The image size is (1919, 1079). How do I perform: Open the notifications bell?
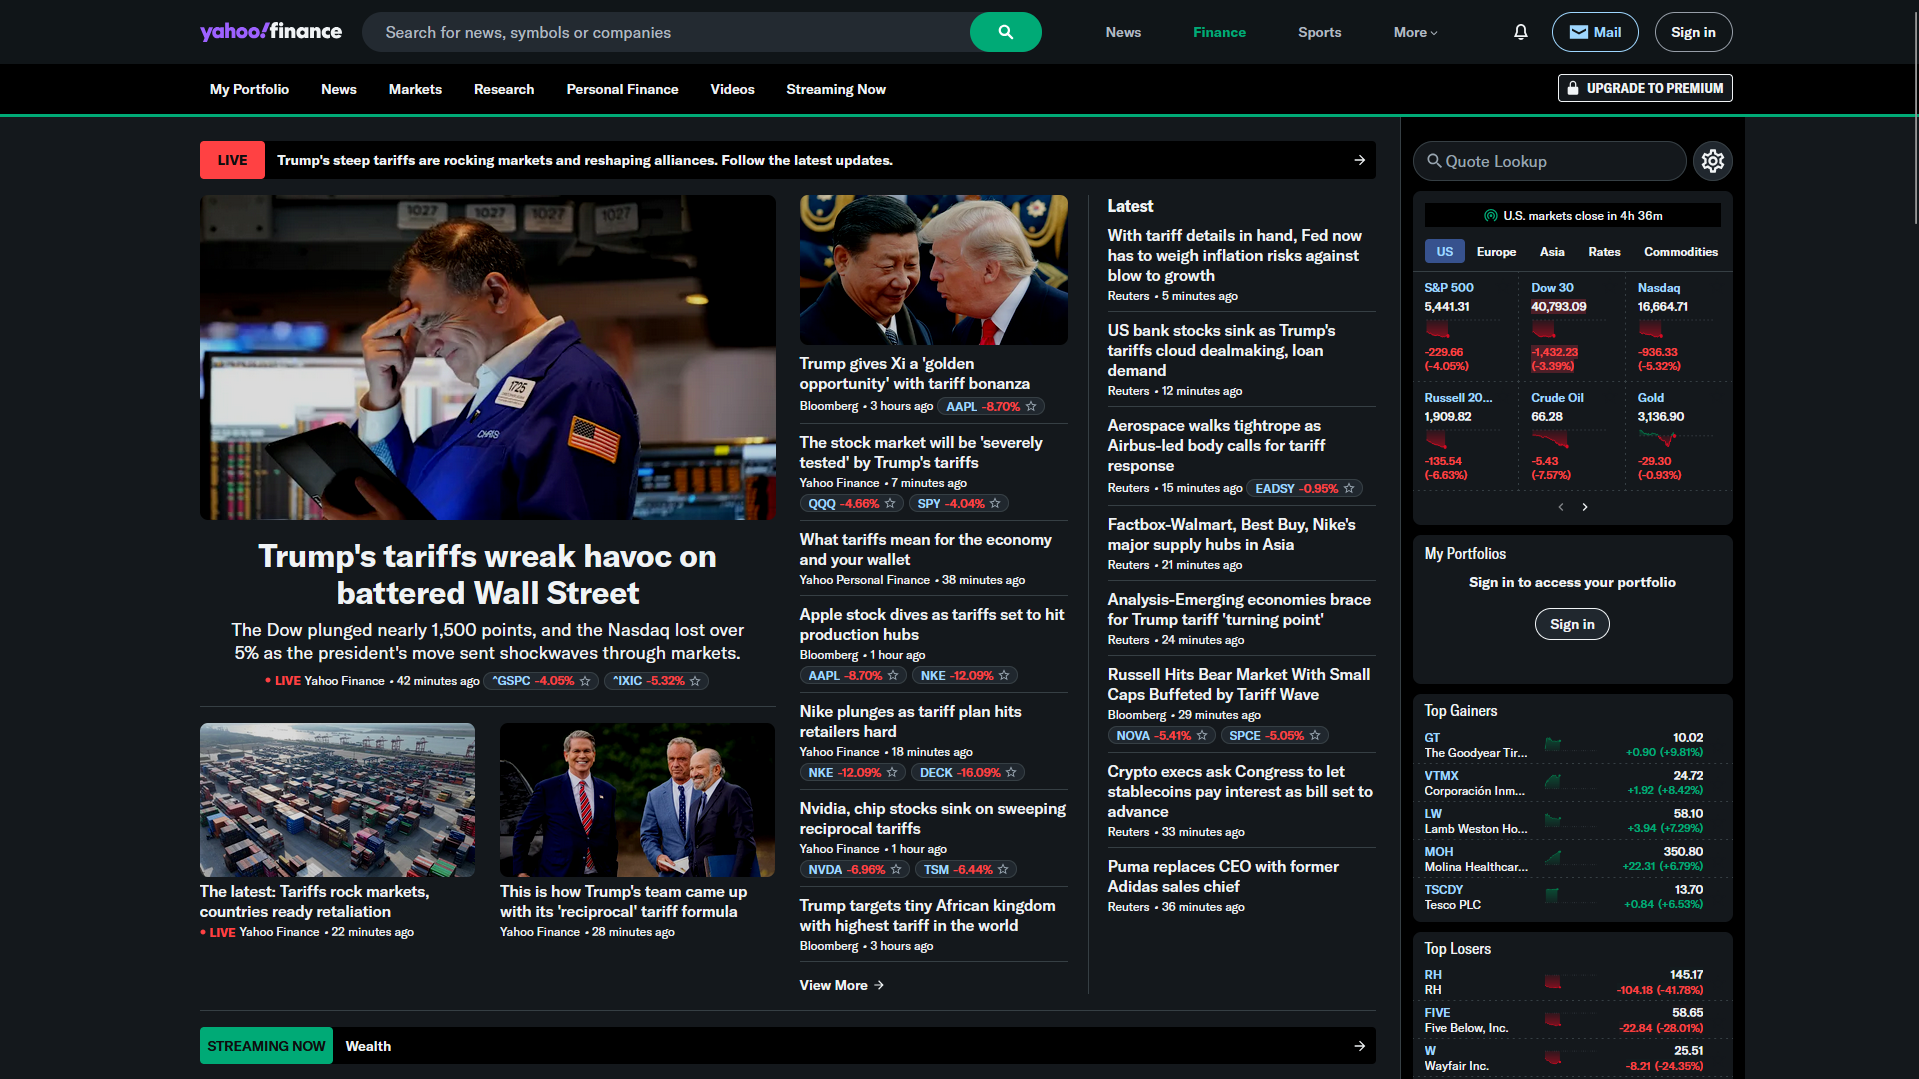tap(1520, 32)
